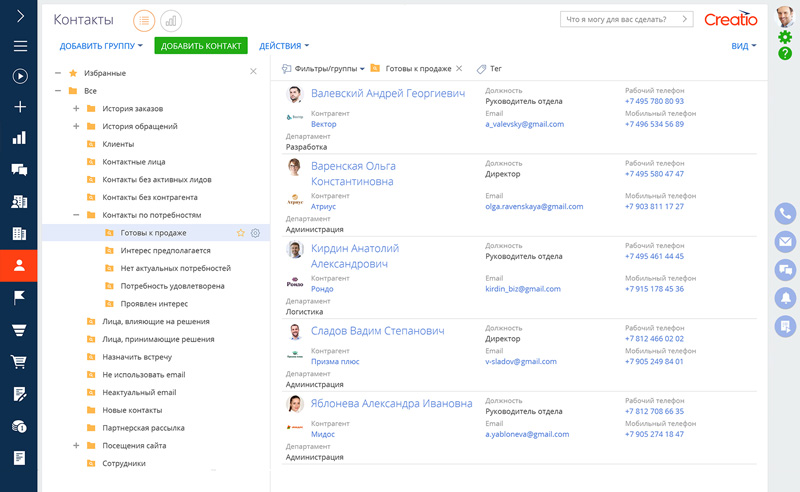Open notifications bell on right panel
The height and width of the screenshot is (492, 800).
coord(785,297)
